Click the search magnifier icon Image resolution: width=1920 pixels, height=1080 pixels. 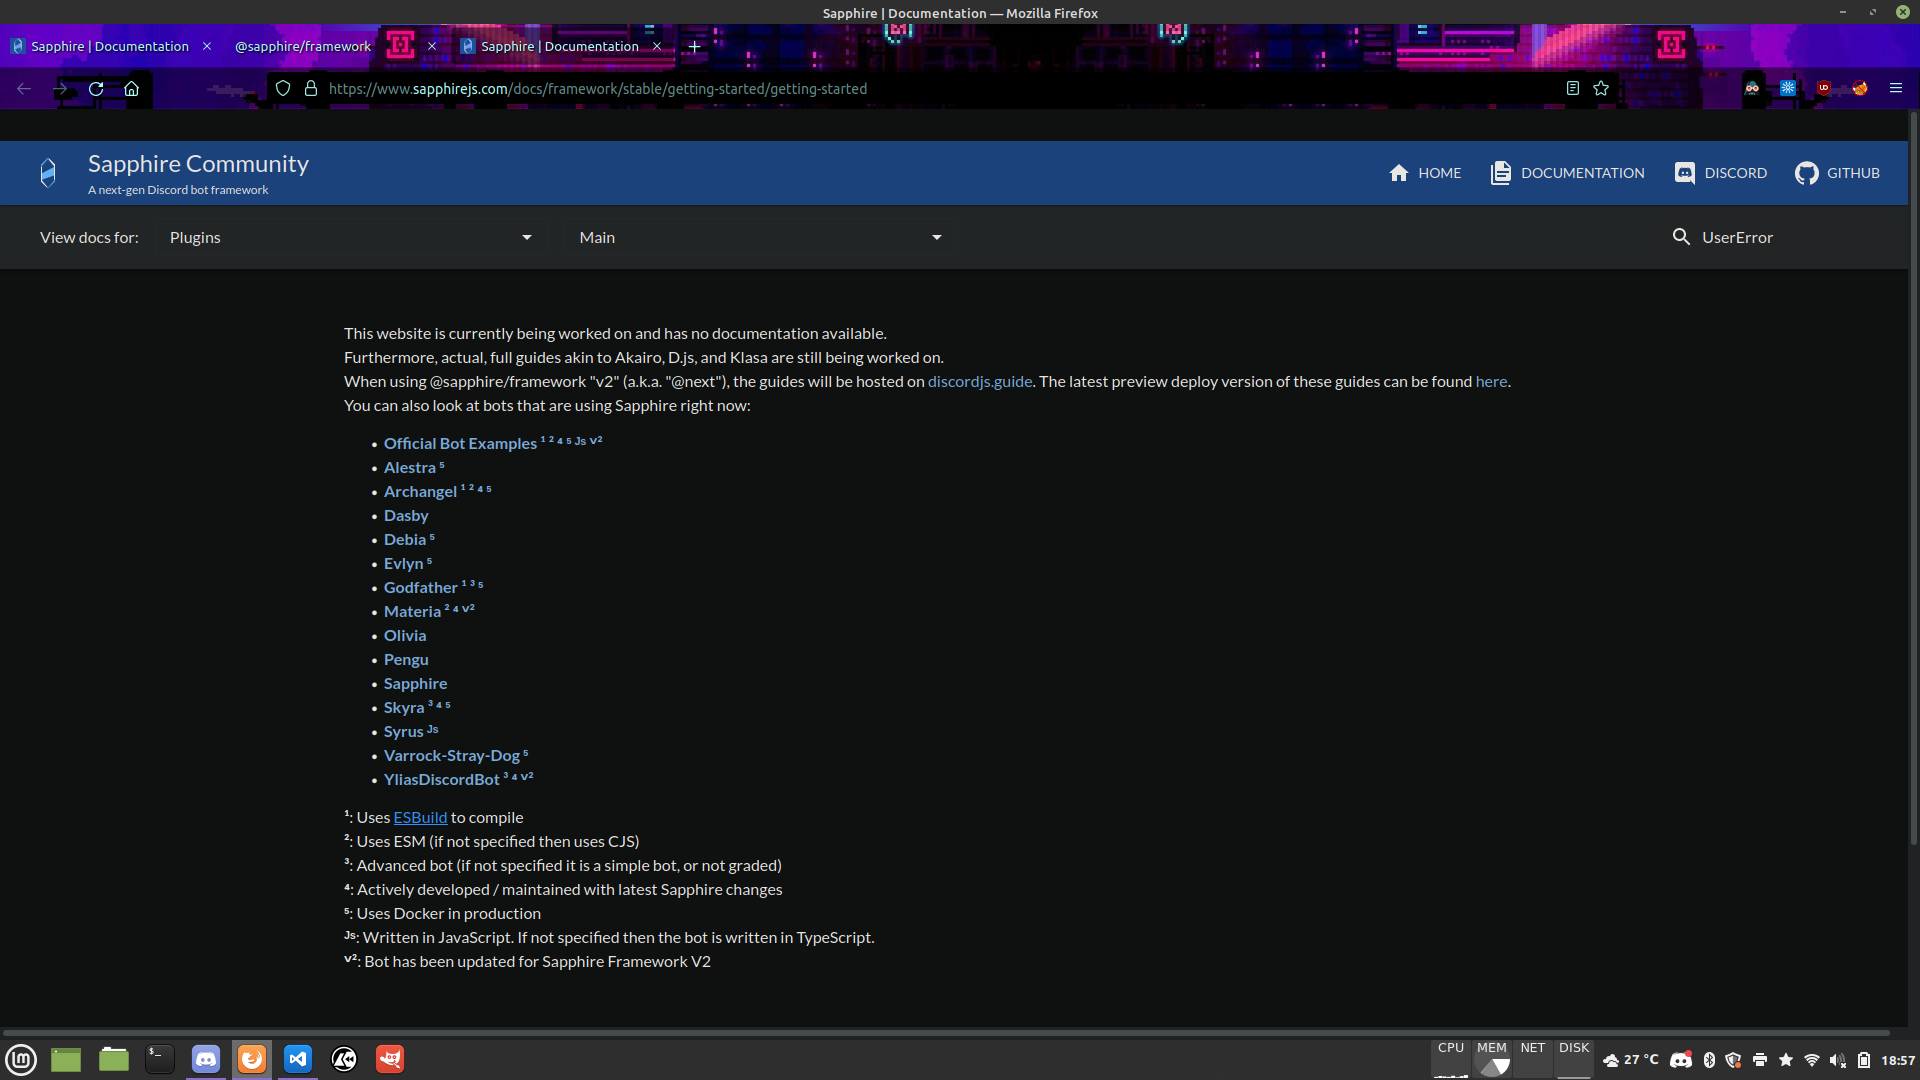coord(1681,237)
